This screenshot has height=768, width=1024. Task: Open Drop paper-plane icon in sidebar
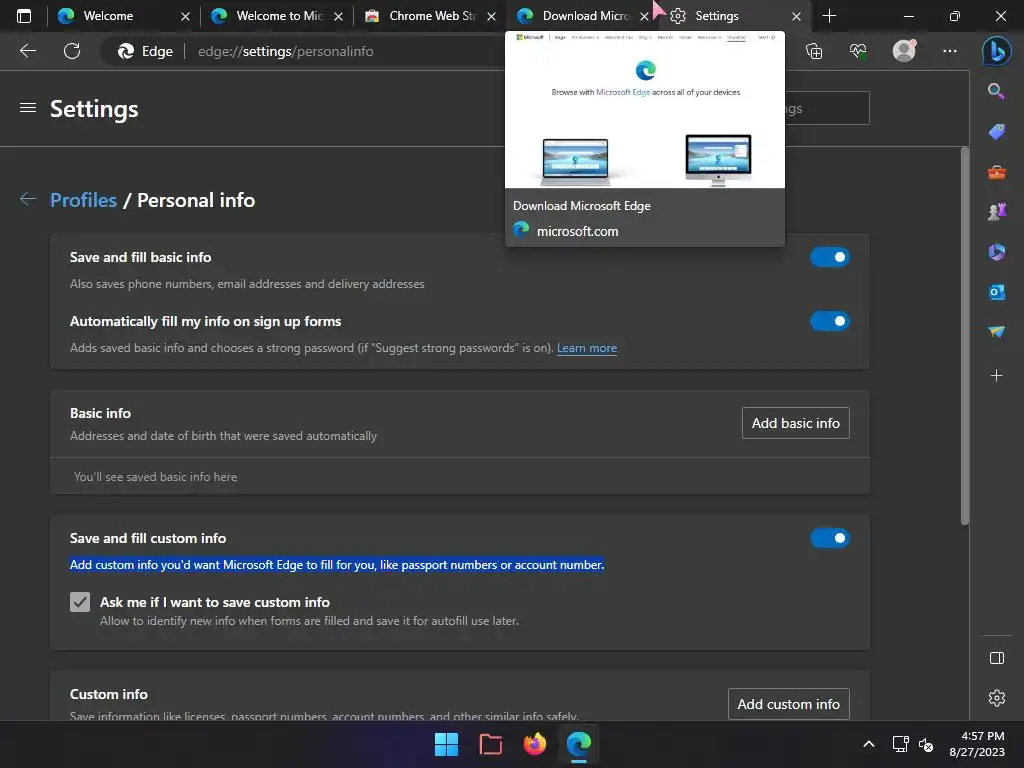coord(997,332)
